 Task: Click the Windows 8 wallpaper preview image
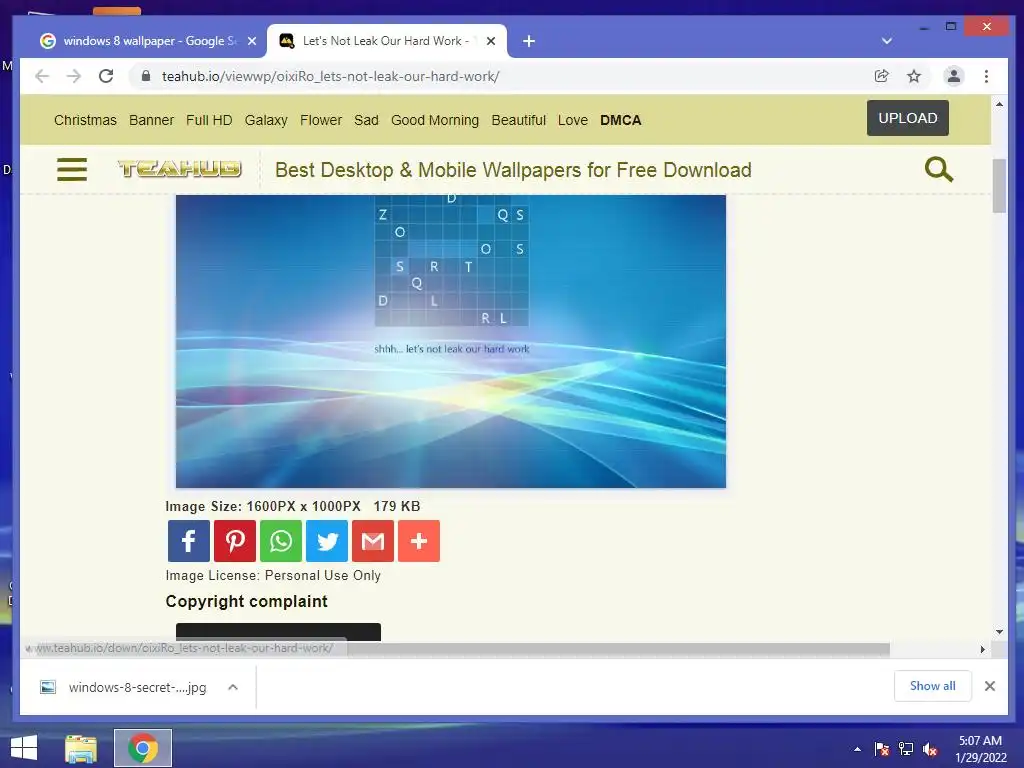click(x=451, y=341)
